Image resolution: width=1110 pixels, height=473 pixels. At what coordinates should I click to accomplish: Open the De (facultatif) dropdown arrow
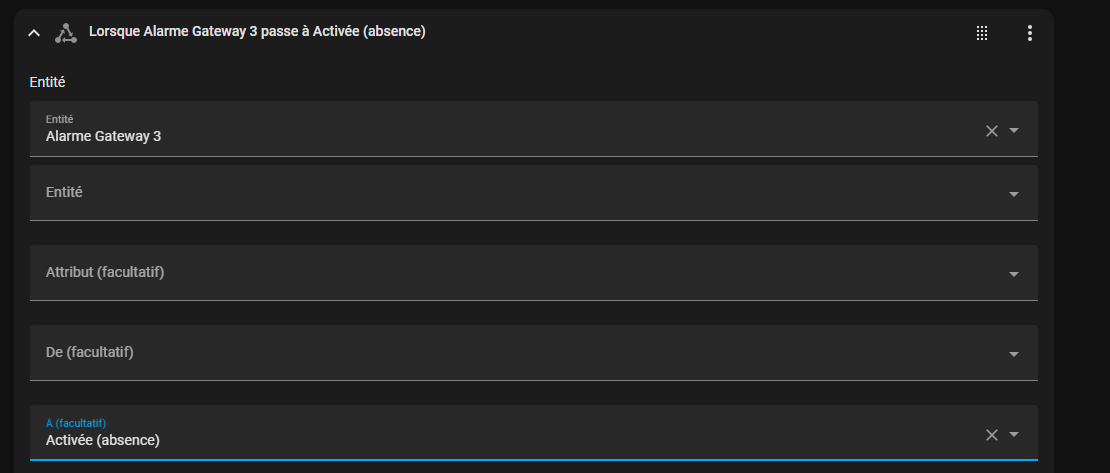click(1014, 354)
